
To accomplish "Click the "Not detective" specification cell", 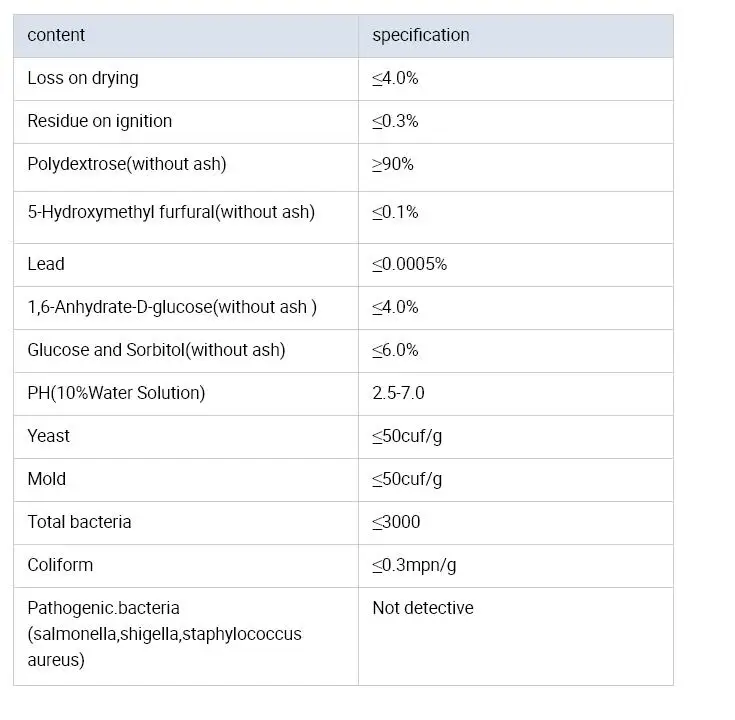I will pyautogui.click(x=422, y=608).
